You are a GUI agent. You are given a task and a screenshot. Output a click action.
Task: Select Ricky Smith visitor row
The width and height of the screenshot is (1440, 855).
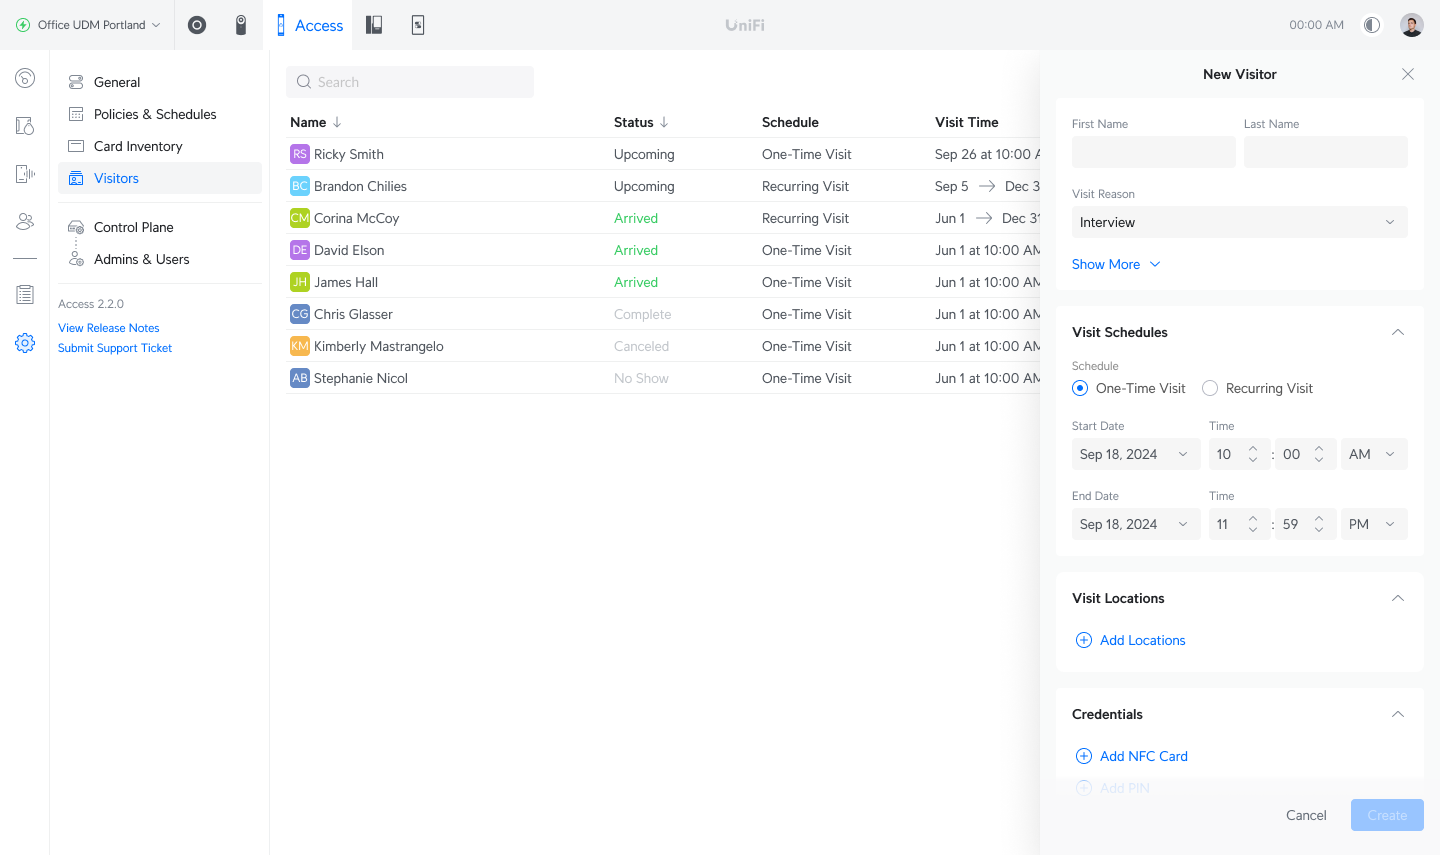pyautogui.click(x=664, y=154)
